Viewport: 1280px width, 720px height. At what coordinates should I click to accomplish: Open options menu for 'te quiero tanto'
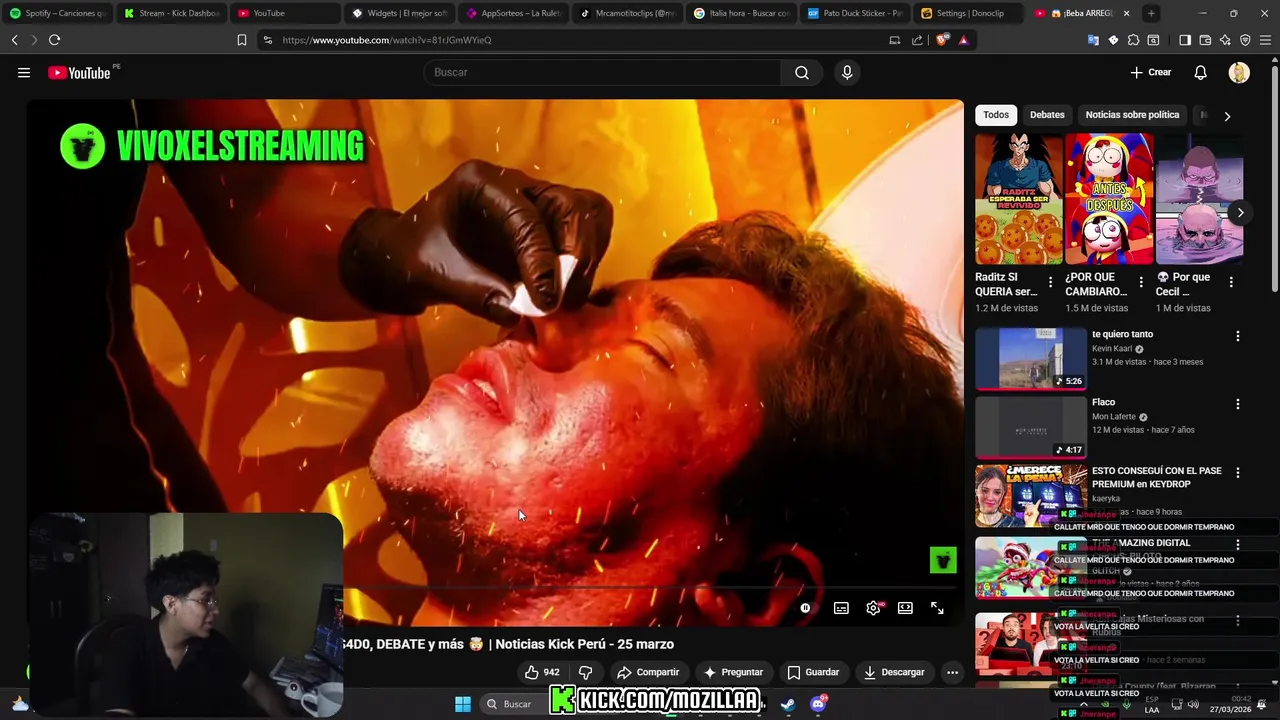[x=1238, y=337]
